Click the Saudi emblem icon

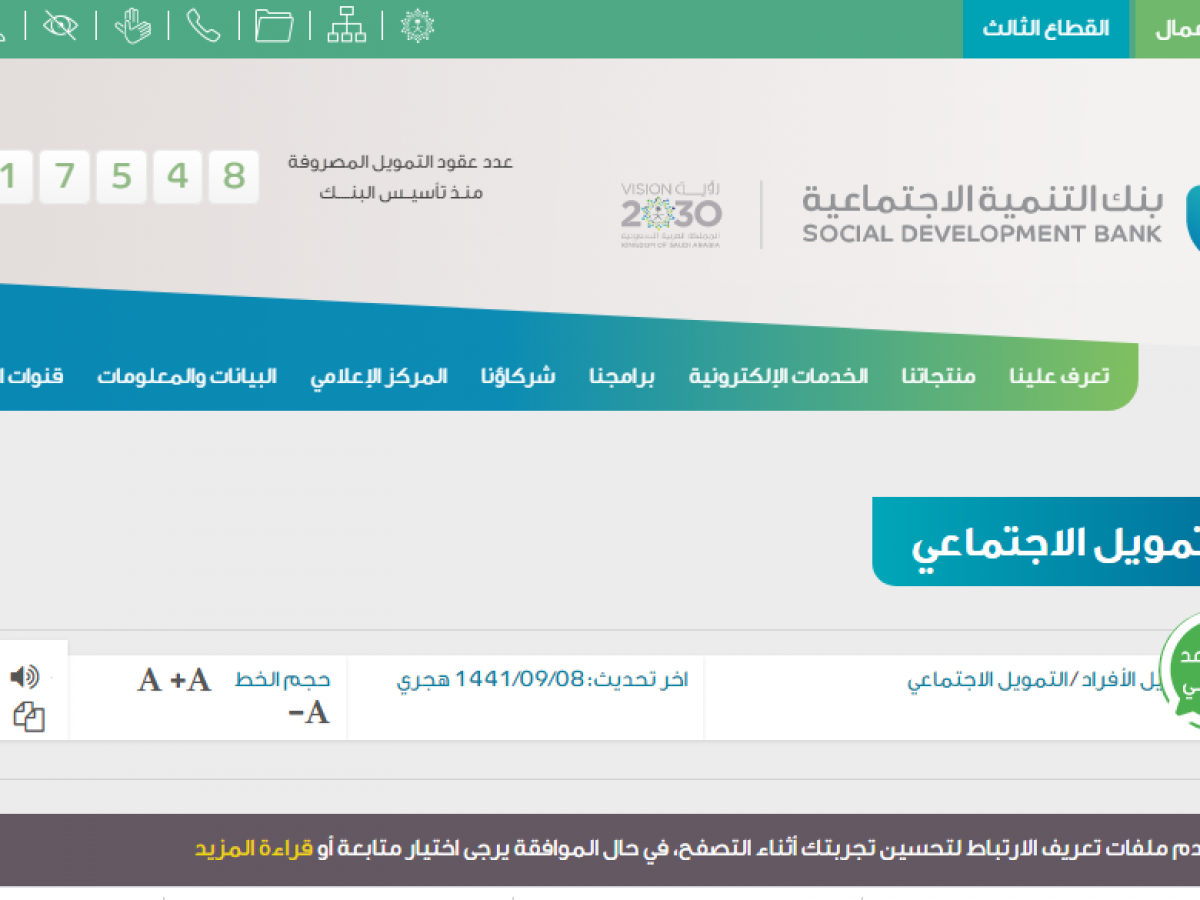click(x=417, y=26)
